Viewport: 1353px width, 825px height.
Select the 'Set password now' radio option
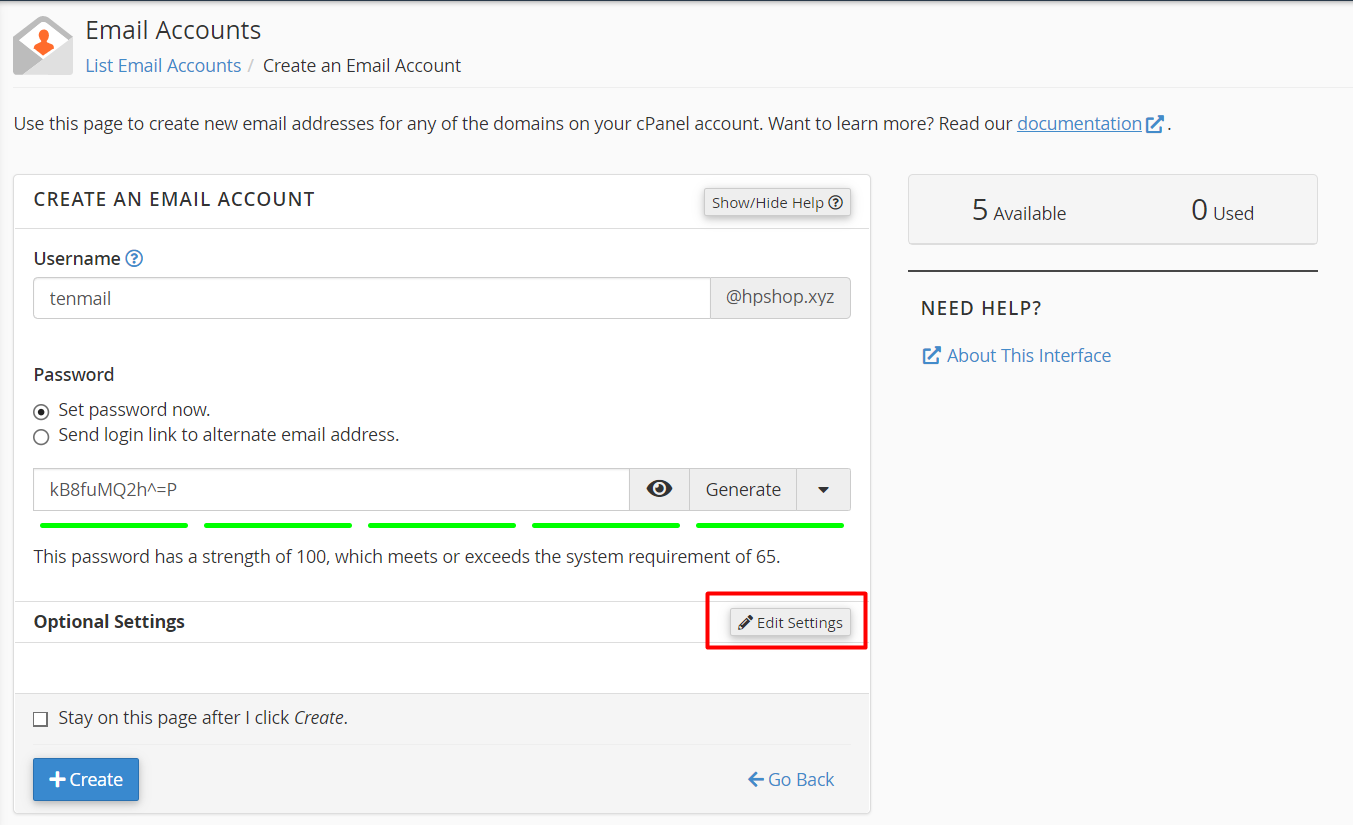tap(41, 411)
